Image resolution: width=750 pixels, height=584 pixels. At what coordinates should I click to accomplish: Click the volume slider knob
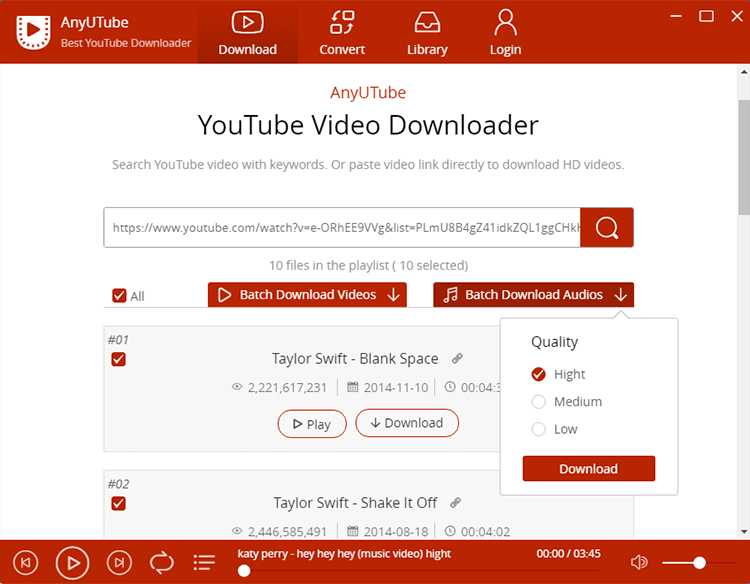pyautogui.click(x=699, y=563)
